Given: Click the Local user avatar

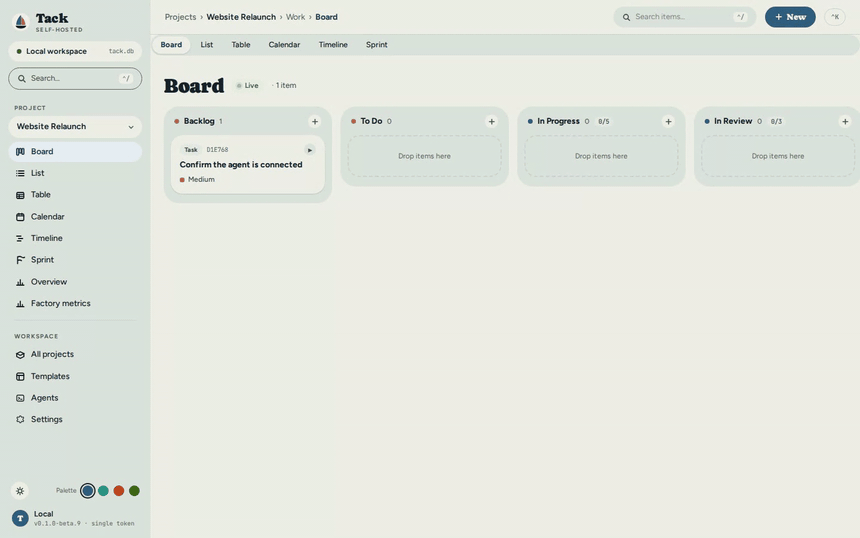Looking at the screenshot, I should coord(20,518).
